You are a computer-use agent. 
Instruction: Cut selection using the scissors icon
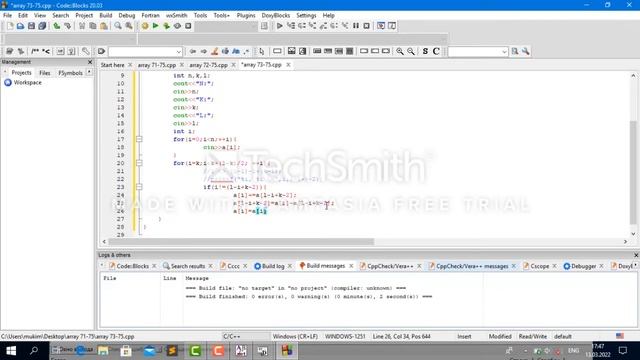tap(82, 26)
